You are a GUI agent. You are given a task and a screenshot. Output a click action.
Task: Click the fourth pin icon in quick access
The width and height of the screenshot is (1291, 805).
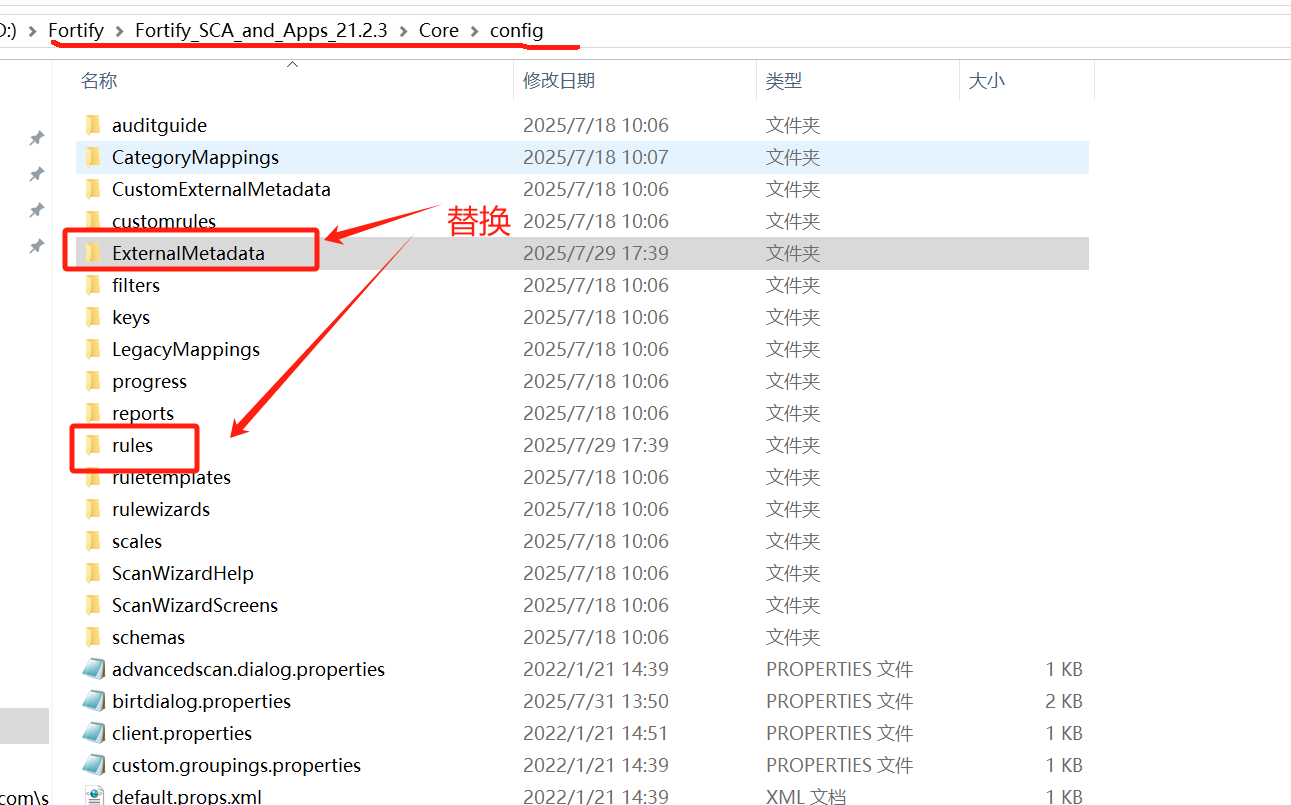36,246
